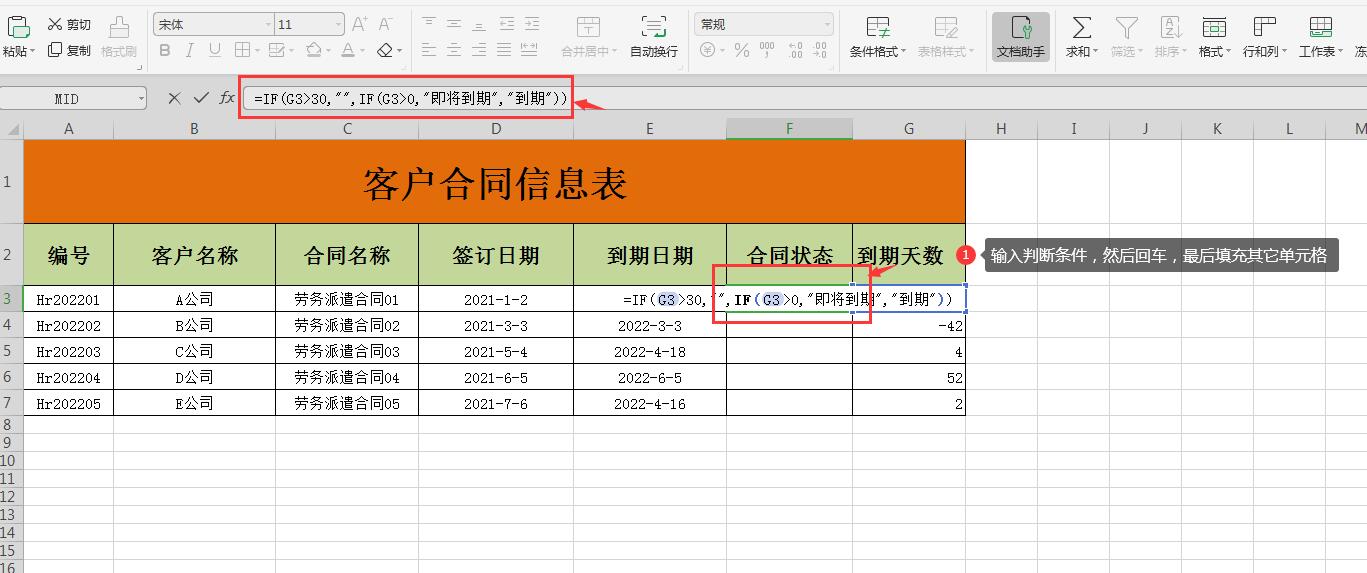Click cell containing Hr202203
1367x573 pixels.
click(x=68, y=351)
